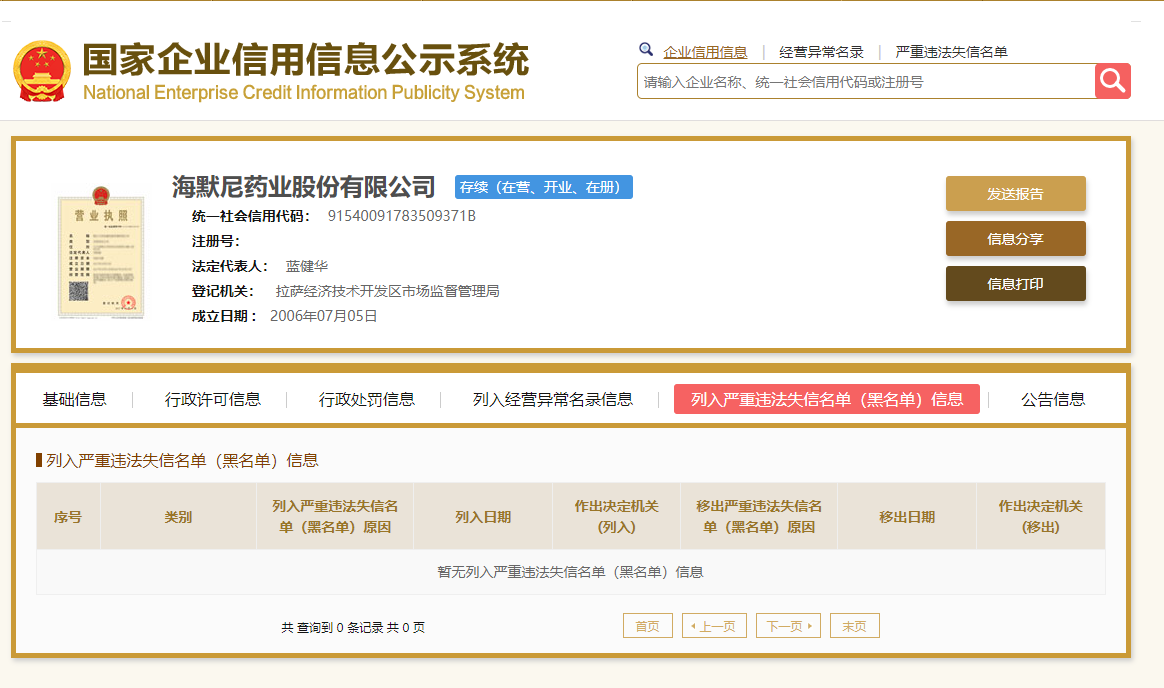This screenshot has height=688, width=1164.
Task: Go to 上一页 previous page button
Action: (x=714, y=626)
